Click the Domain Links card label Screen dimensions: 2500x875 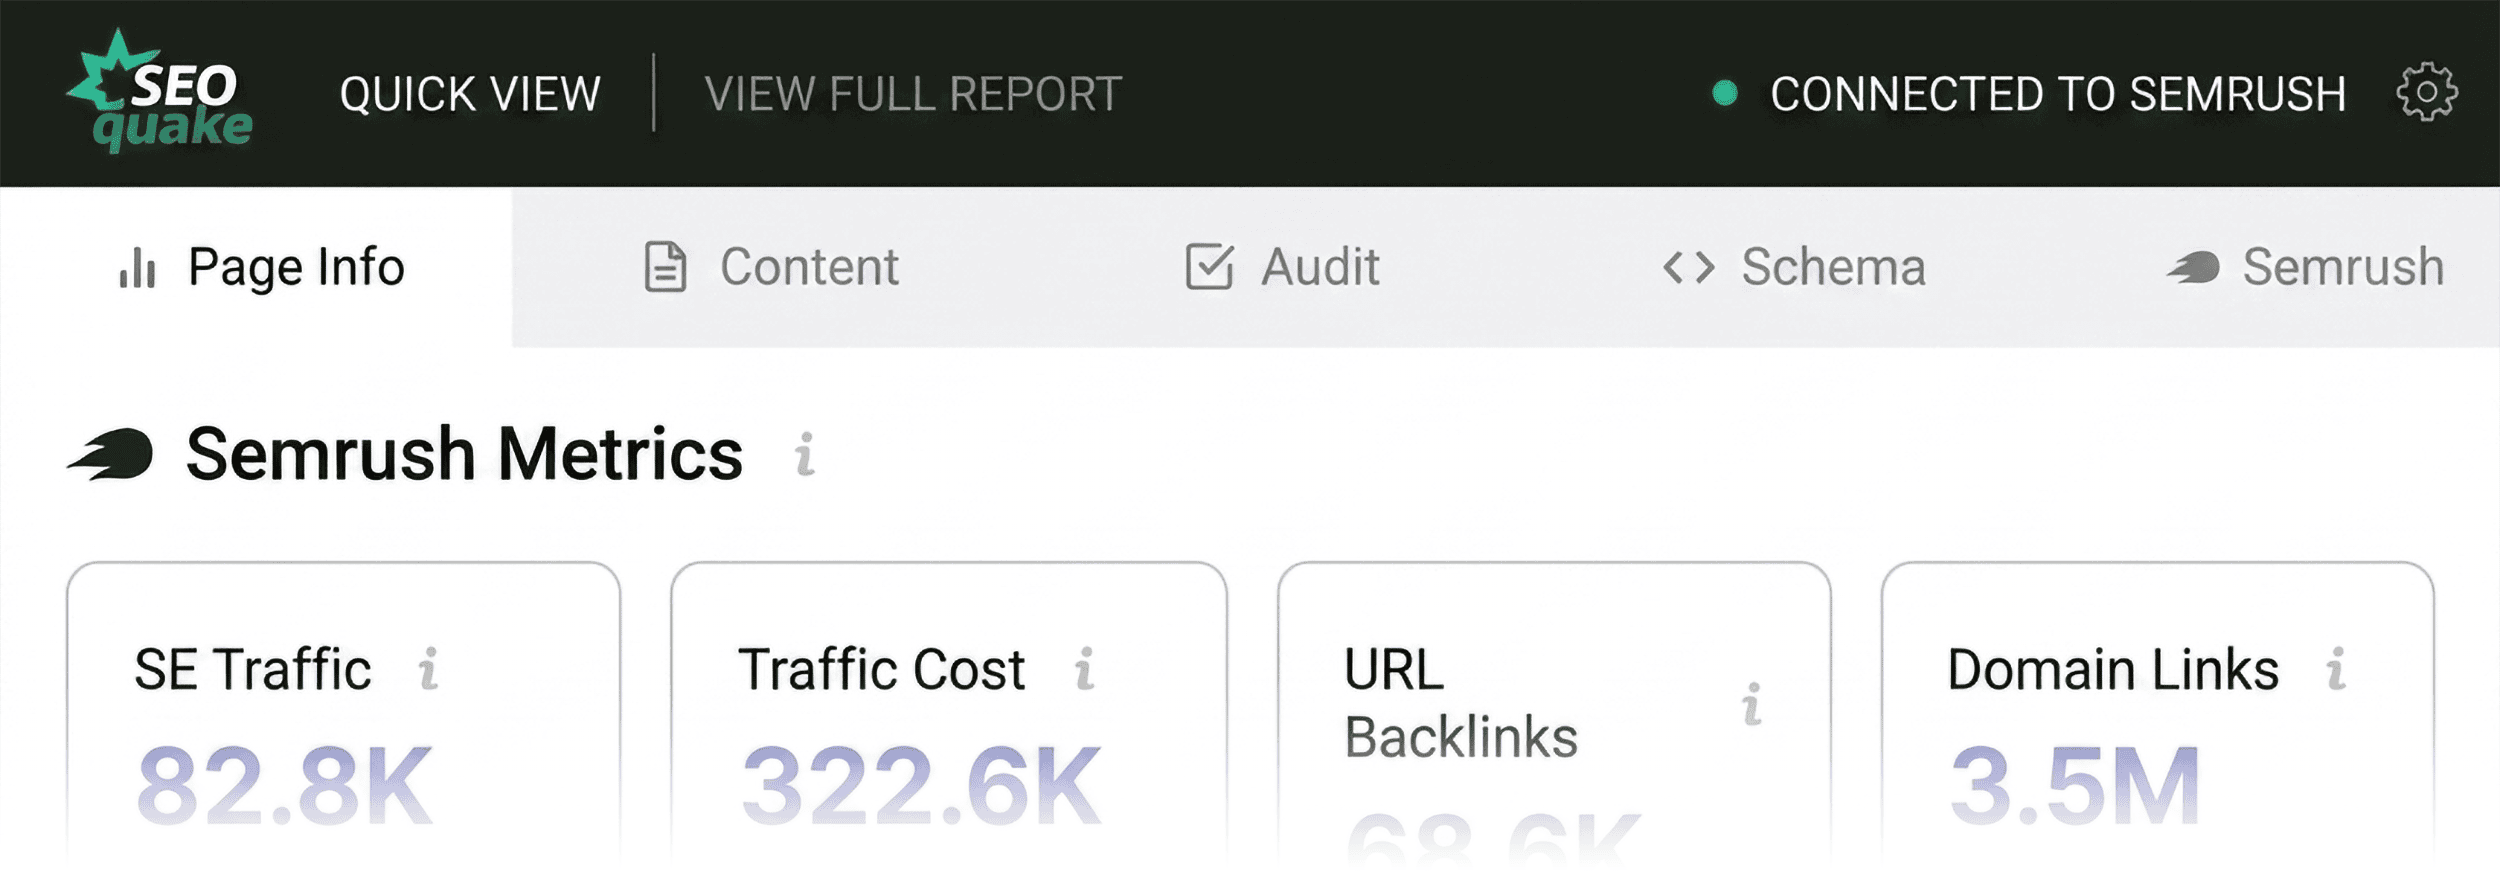tap(2113, 669)
